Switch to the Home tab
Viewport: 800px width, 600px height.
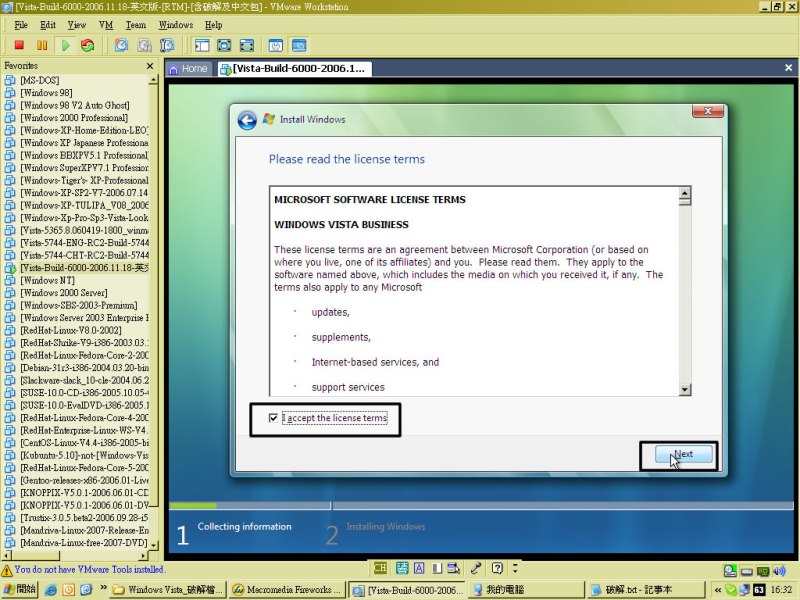coord(188,69)
